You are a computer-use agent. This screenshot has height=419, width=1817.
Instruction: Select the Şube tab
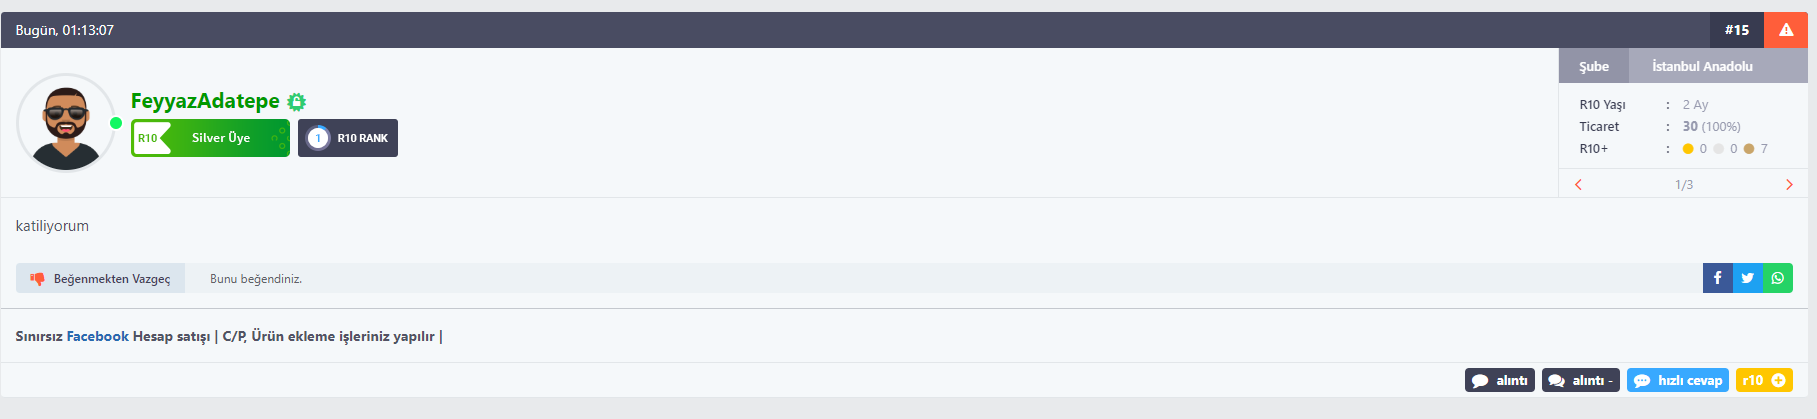point(1594,66)
